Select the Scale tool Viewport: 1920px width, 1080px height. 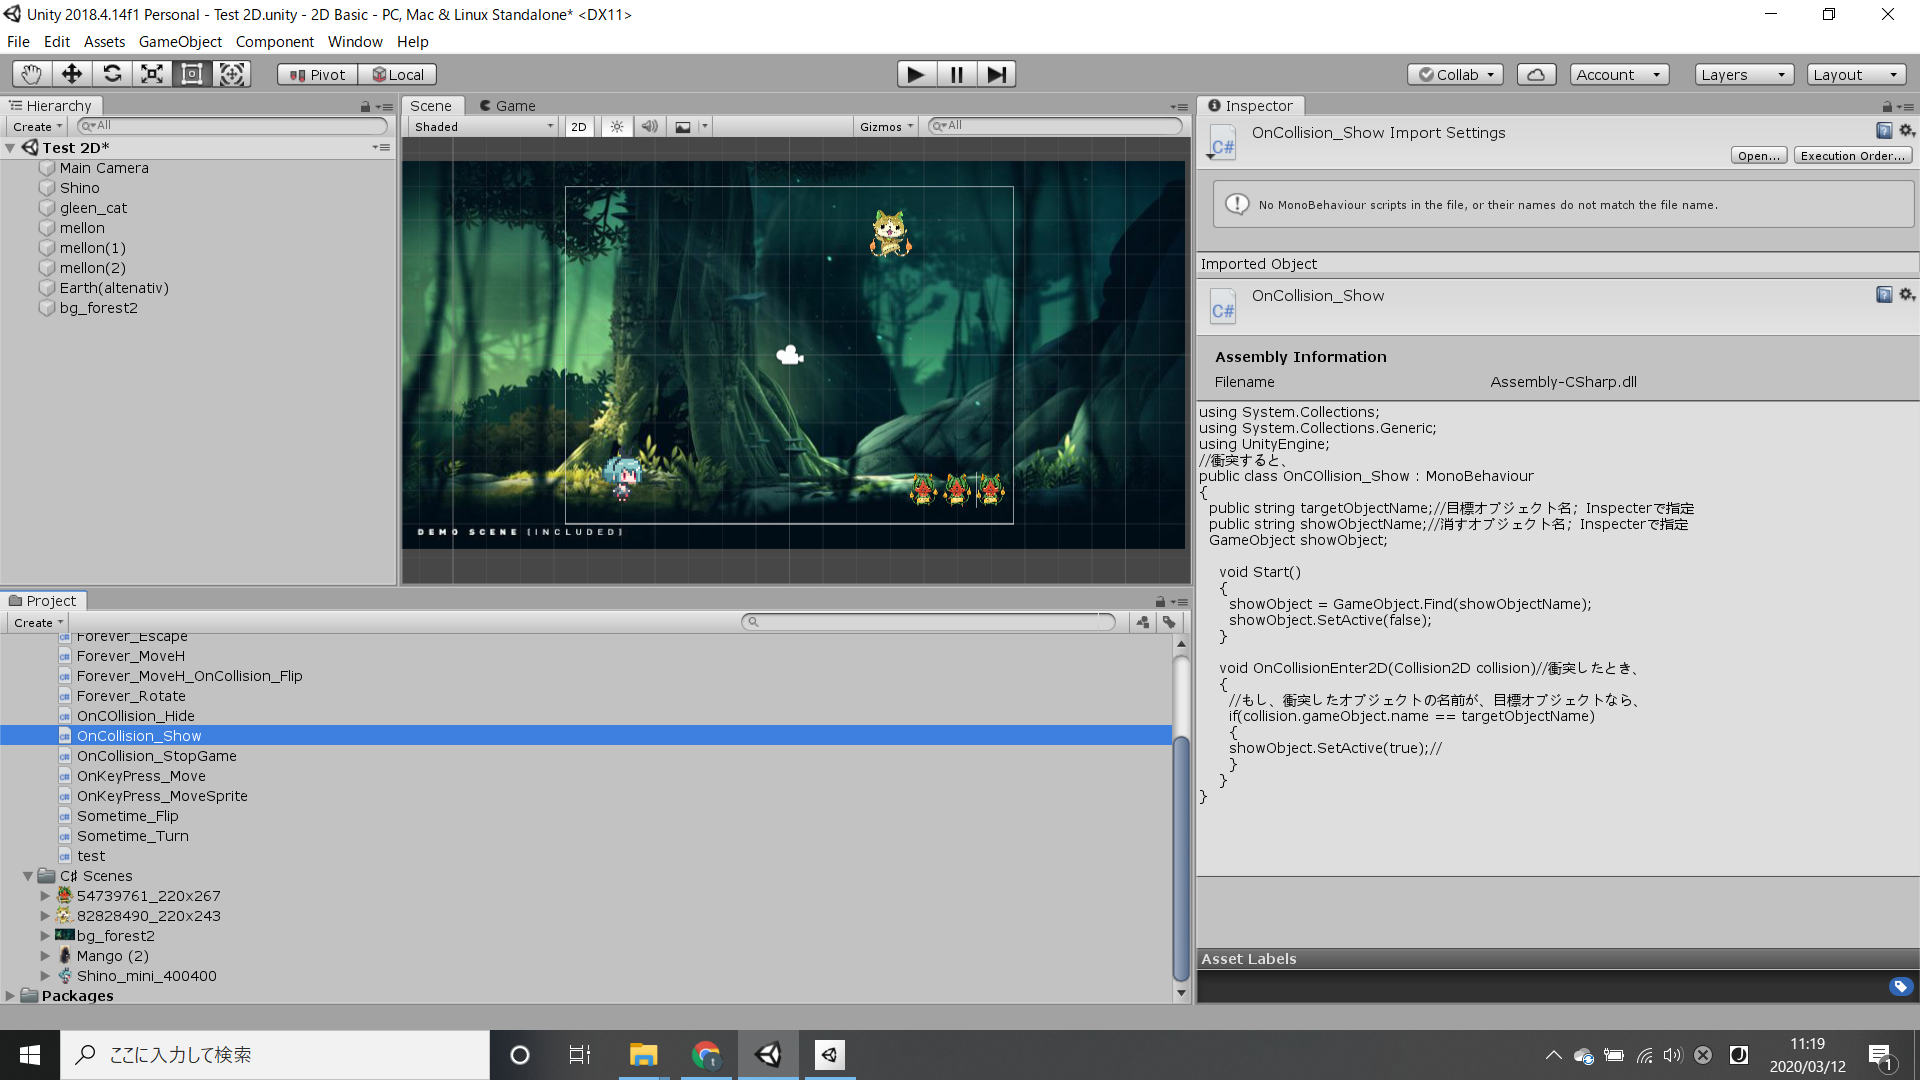click(x=152, y=74)
